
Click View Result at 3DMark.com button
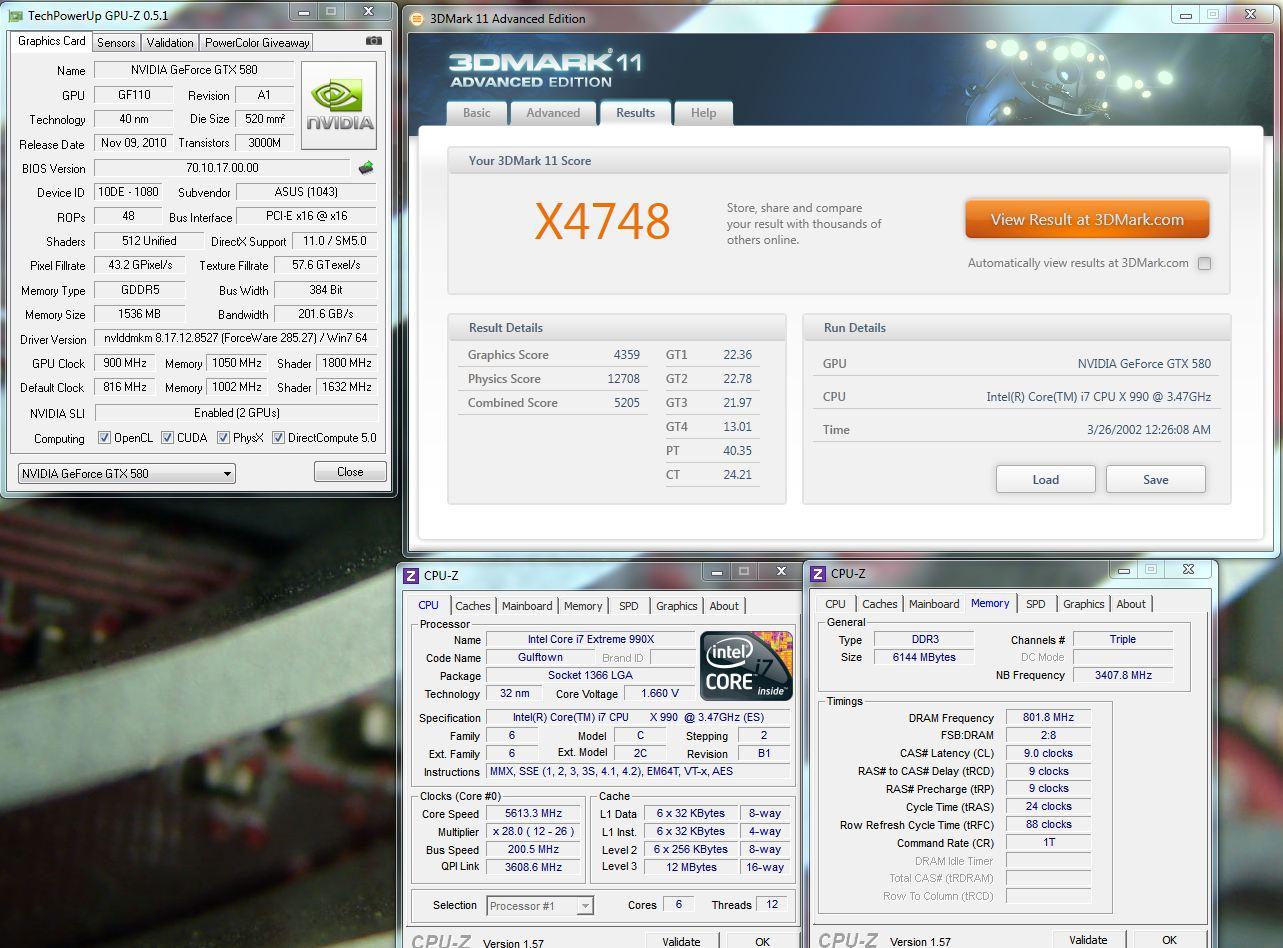[1087, 220]
